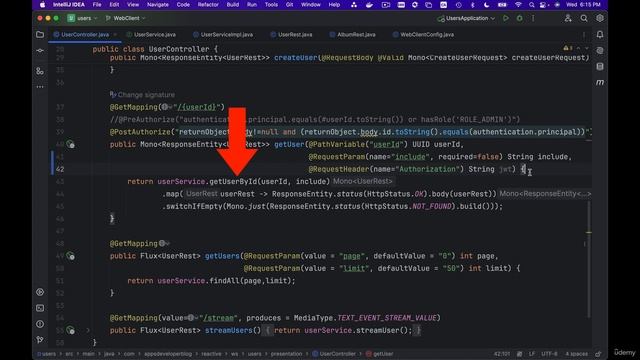
Task: Open UTF-8 encoding selector
Action: [x=549, y=354]
